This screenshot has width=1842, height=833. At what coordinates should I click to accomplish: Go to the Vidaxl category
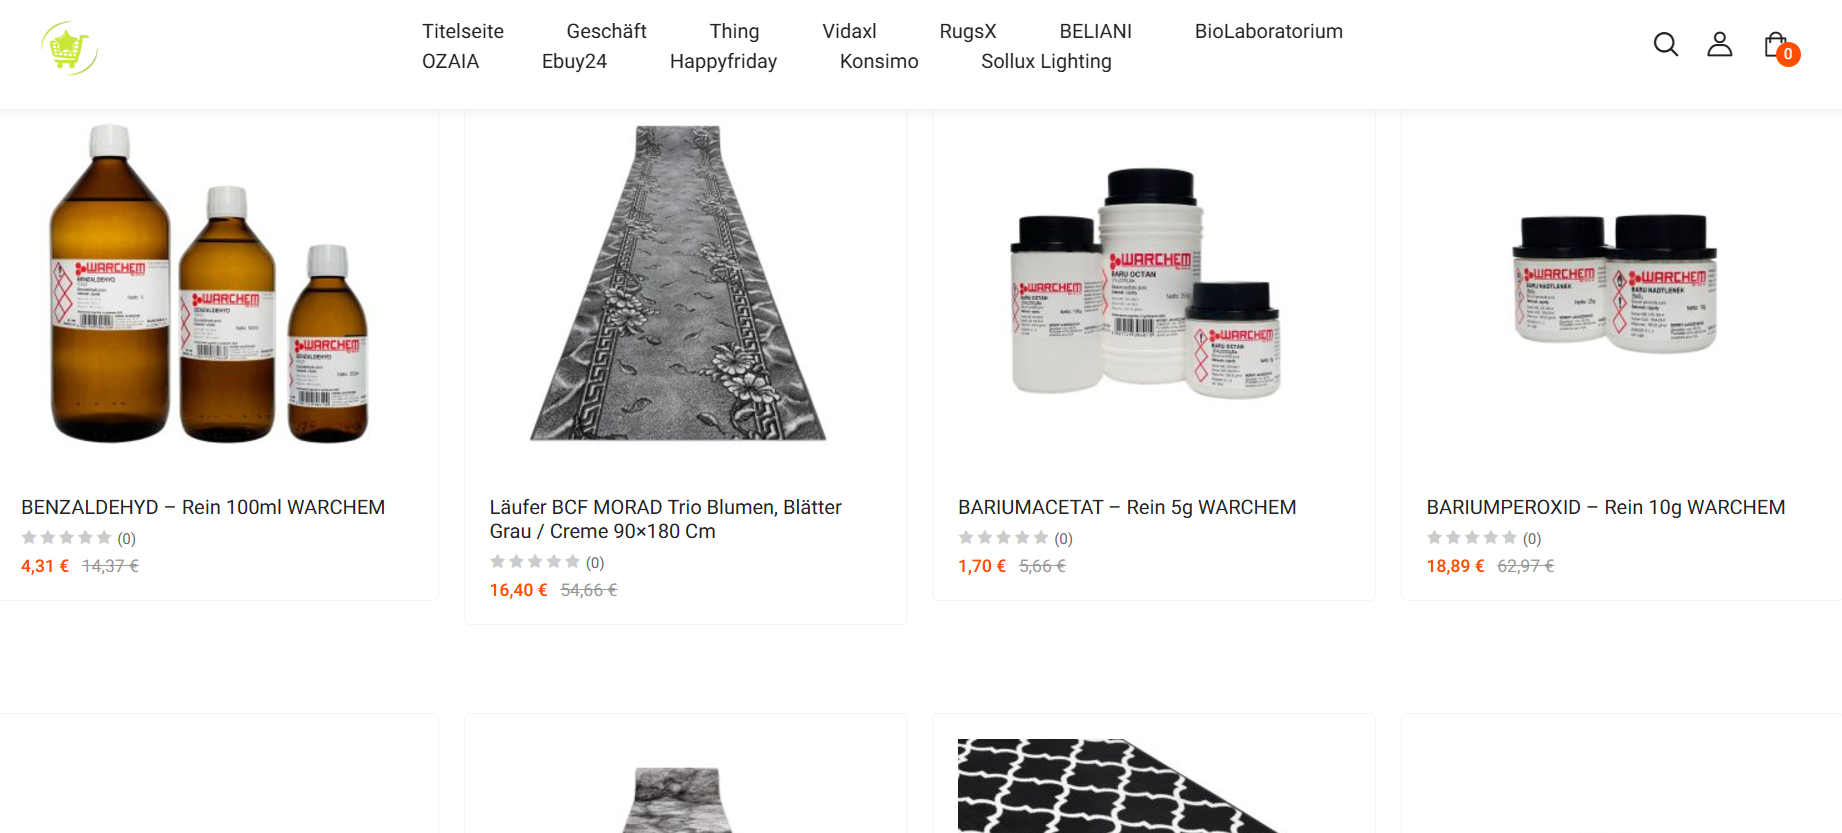[849, 31]
